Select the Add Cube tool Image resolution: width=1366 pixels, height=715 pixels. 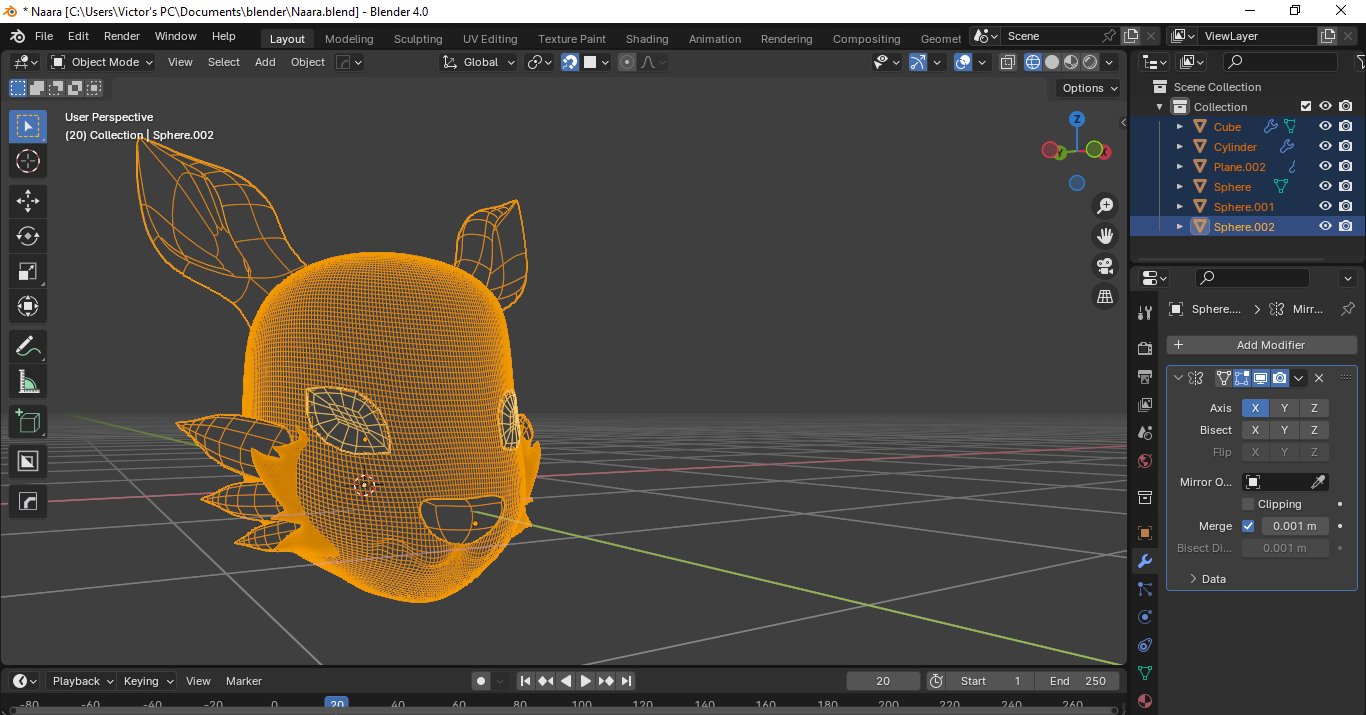tap(28, 421)
